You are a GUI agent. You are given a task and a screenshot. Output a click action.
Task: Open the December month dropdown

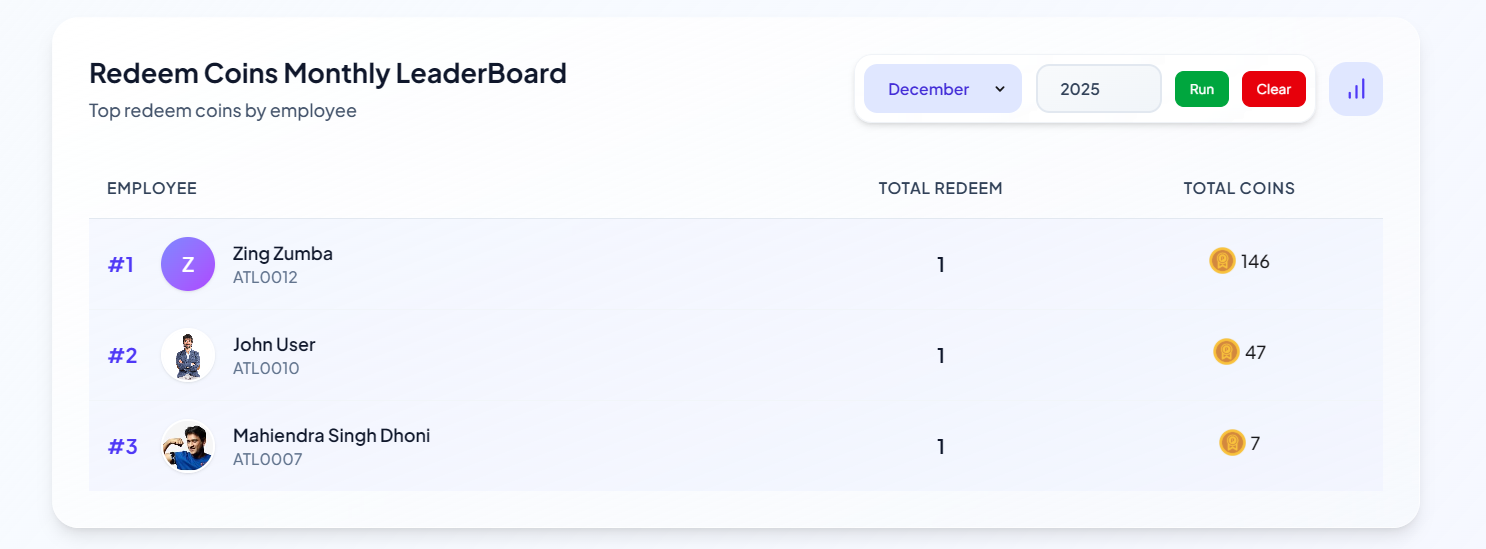tap(929, 89)
